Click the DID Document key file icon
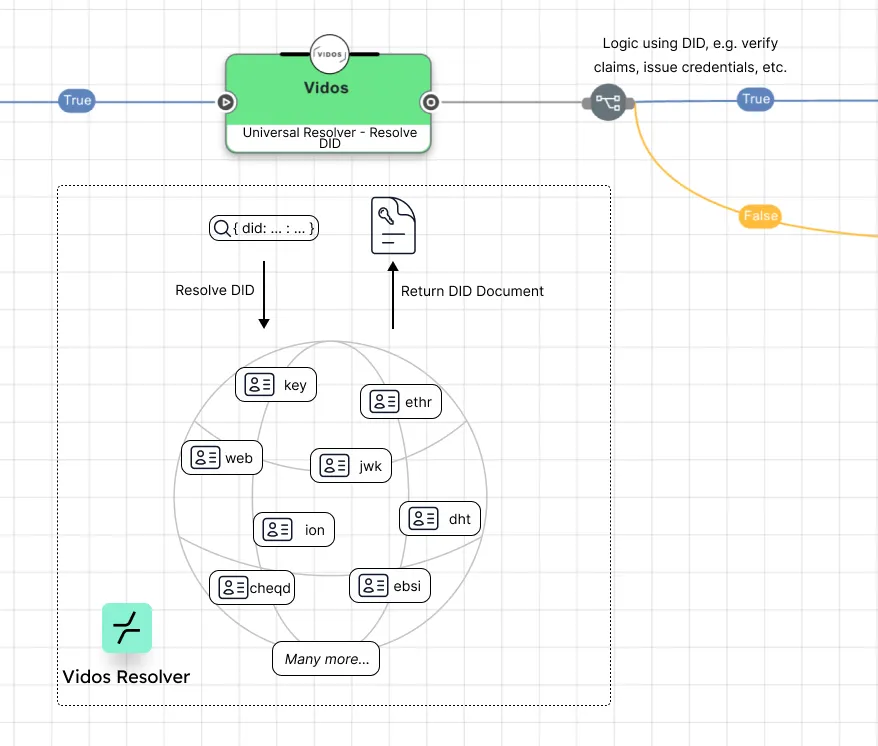Screen dimensions: 878x746 click(x=394, y=225)
